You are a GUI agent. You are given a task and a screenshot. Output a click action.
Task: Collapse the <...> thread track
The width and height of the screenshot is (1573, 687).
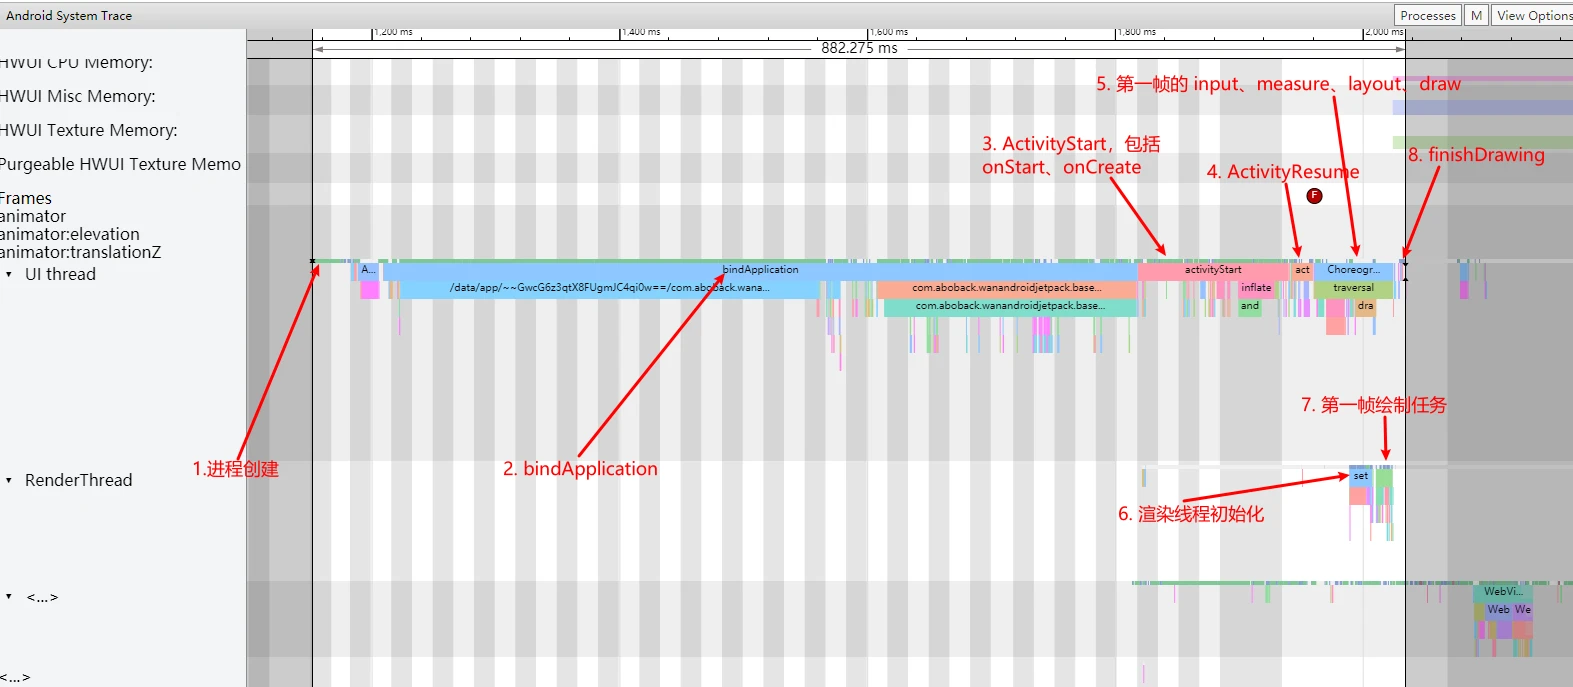9,597
